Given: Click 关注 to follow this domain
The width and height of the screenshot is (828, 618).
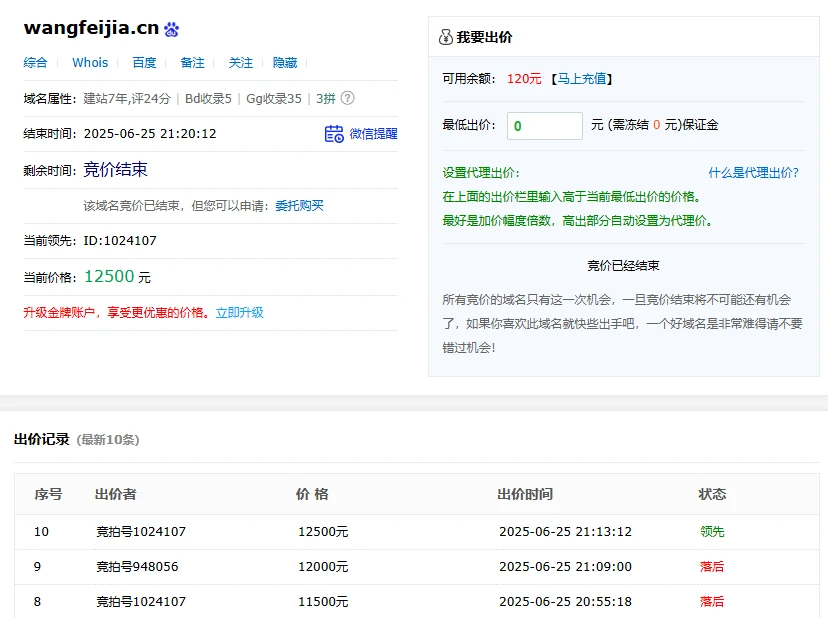Looking at the screenshot, I should click(x=240, y=62).
